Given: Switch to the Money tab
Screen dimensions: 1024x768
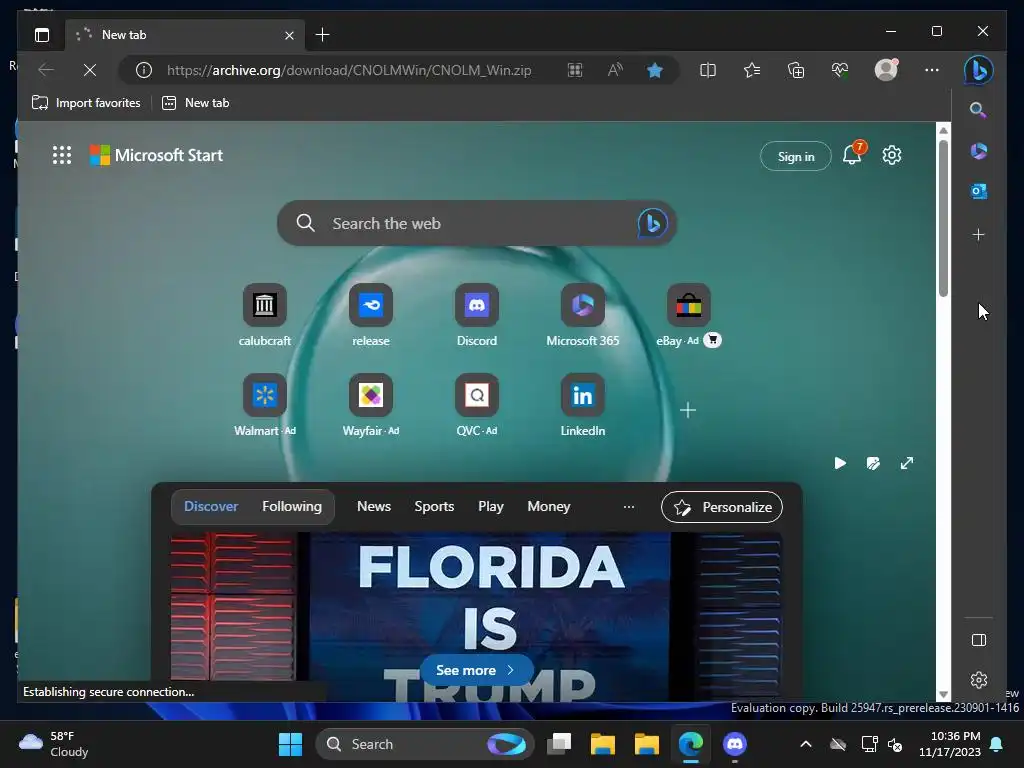Looking at the screenshot, I should 549,507.
